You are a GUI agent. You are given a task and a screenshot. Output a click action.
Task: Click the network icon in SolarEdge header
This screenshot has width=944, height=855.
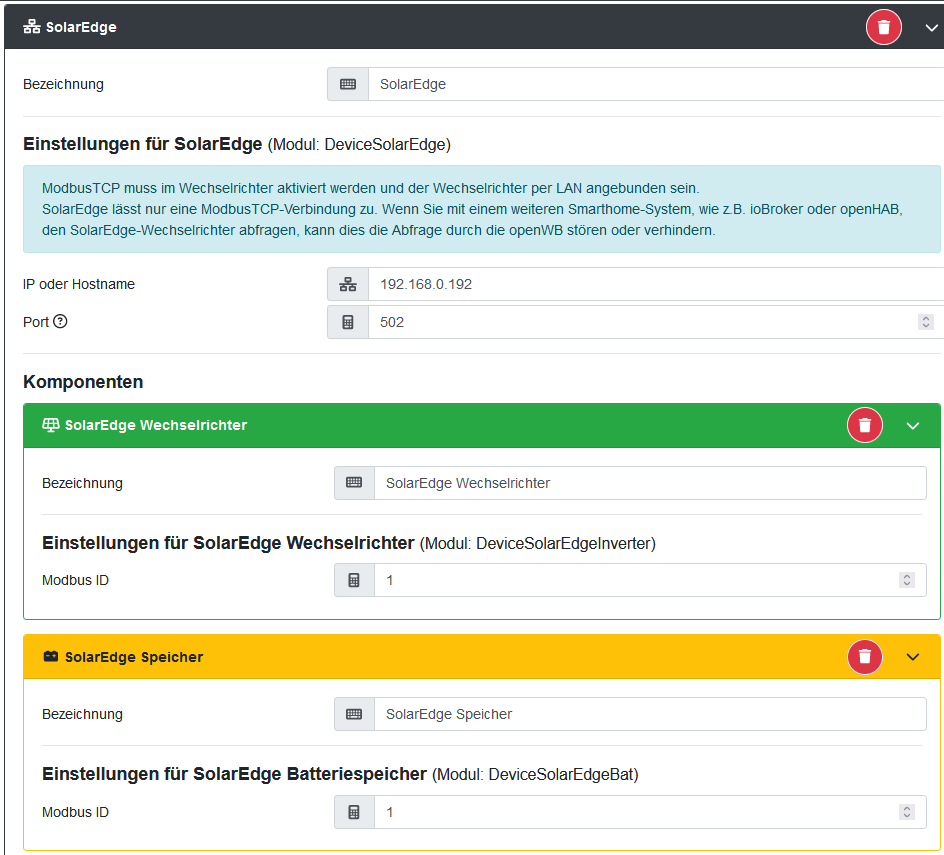pos(32,27)
